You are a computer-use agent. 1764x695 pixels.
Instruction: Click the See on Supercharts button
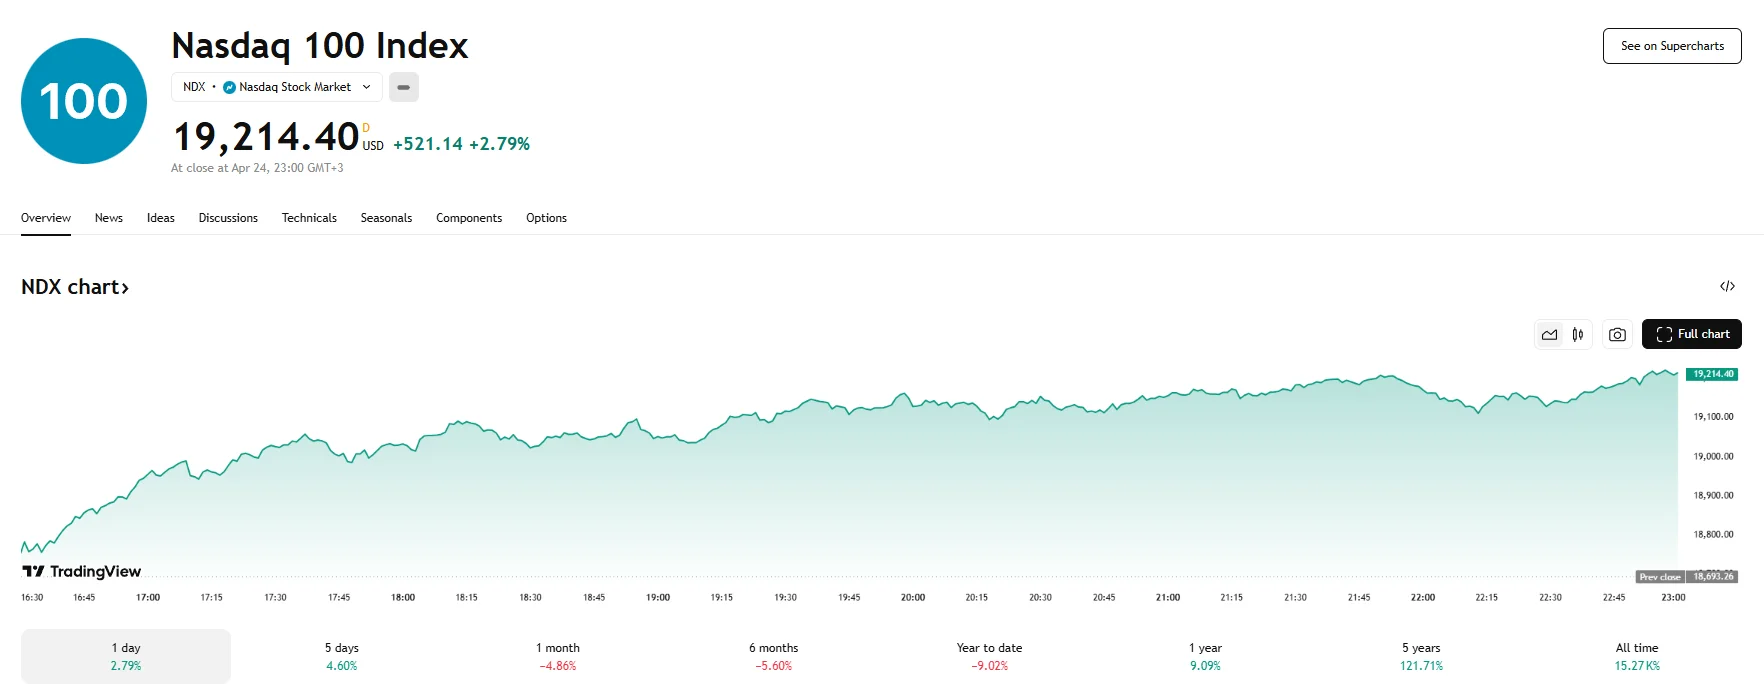click(1671, 45)
